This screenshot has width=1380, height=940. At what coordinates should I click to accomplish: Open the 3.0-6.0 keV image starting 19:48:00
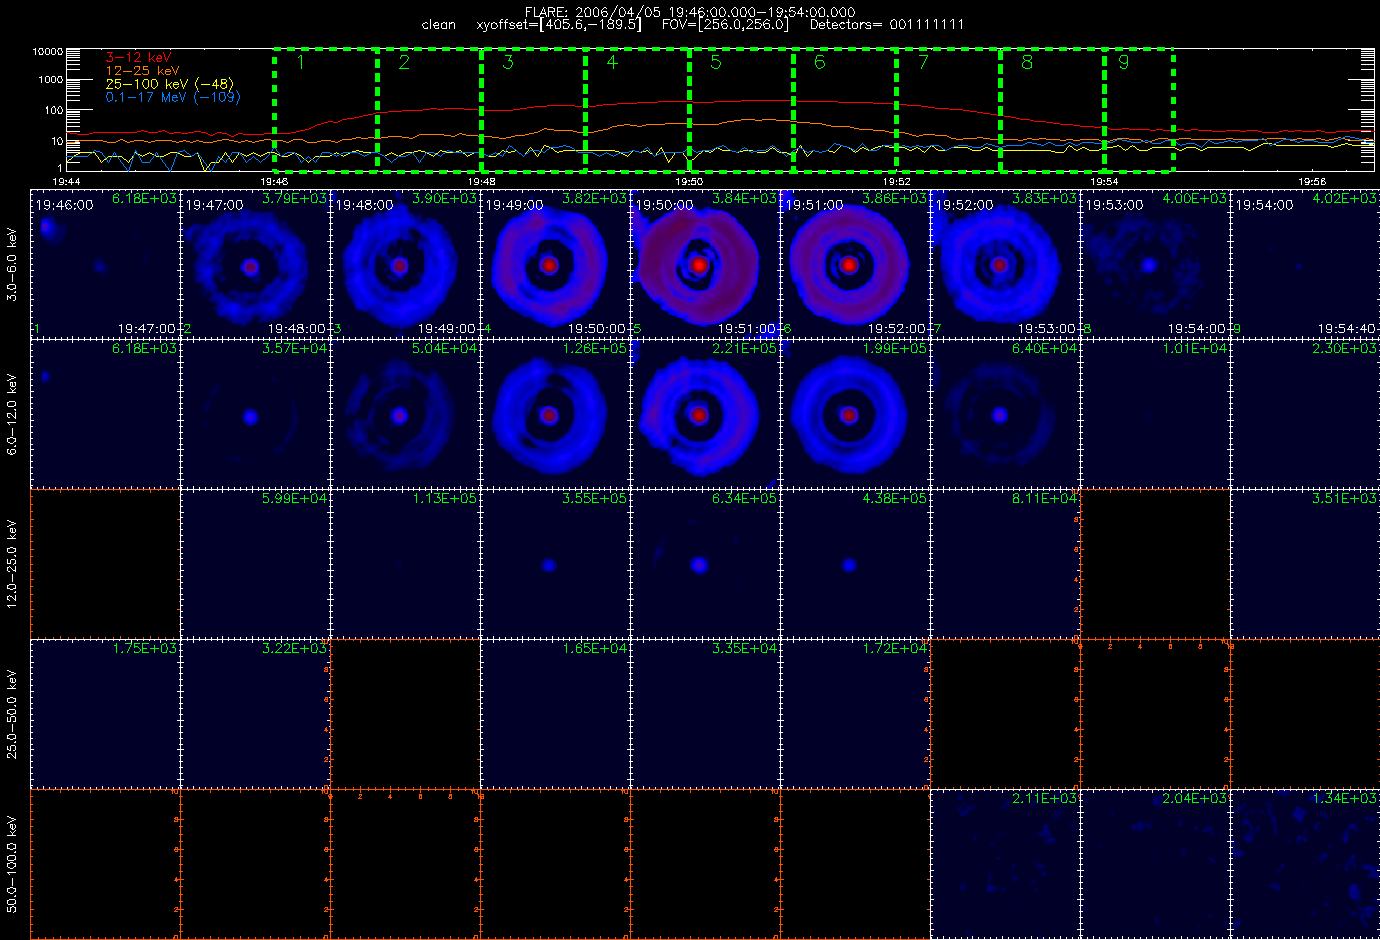(405, 264)
